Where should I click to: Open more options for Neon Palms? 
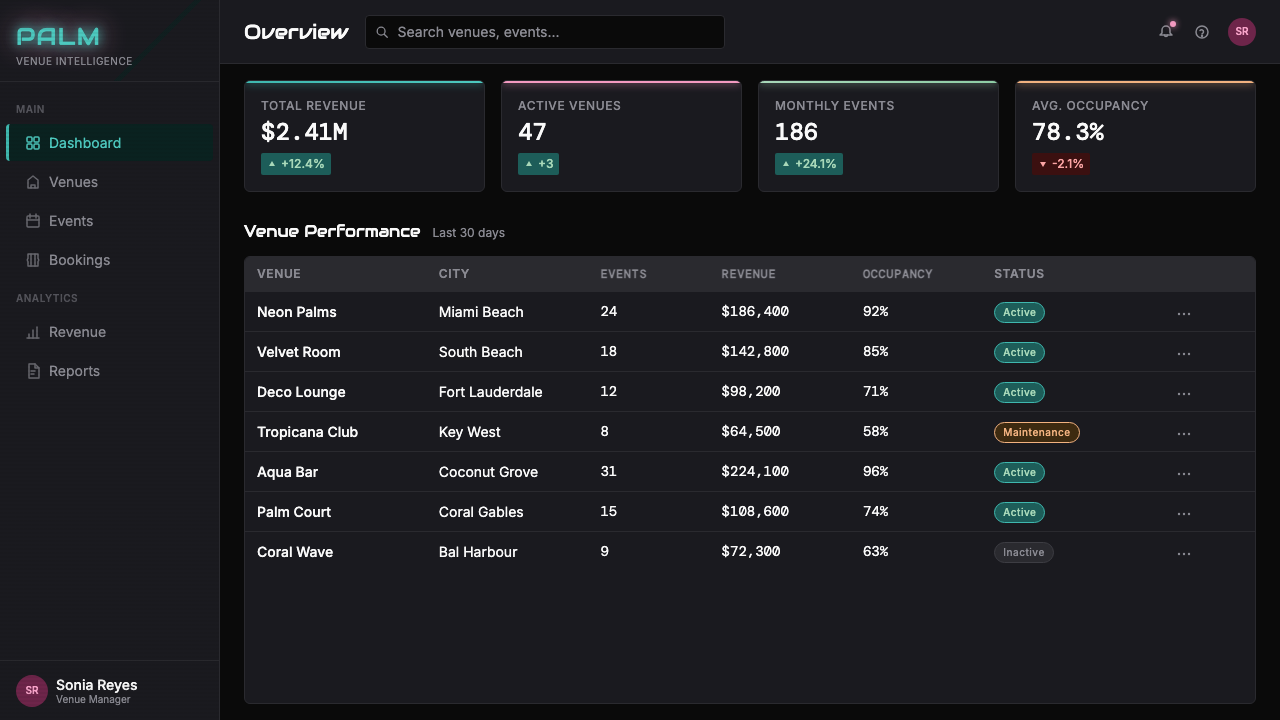pos(1184,313)
